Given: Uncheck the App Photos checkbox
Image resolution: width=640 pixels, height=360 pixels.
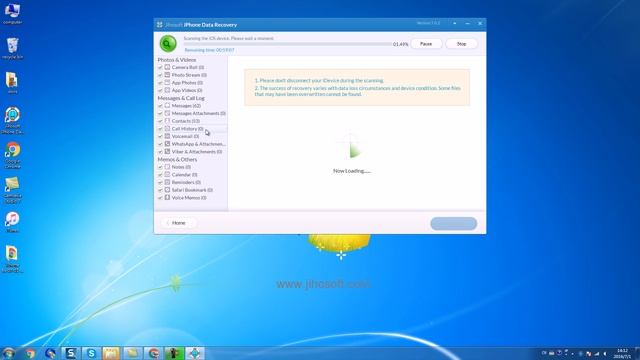Looking at the screenshot, I should (x=160, y=83).
